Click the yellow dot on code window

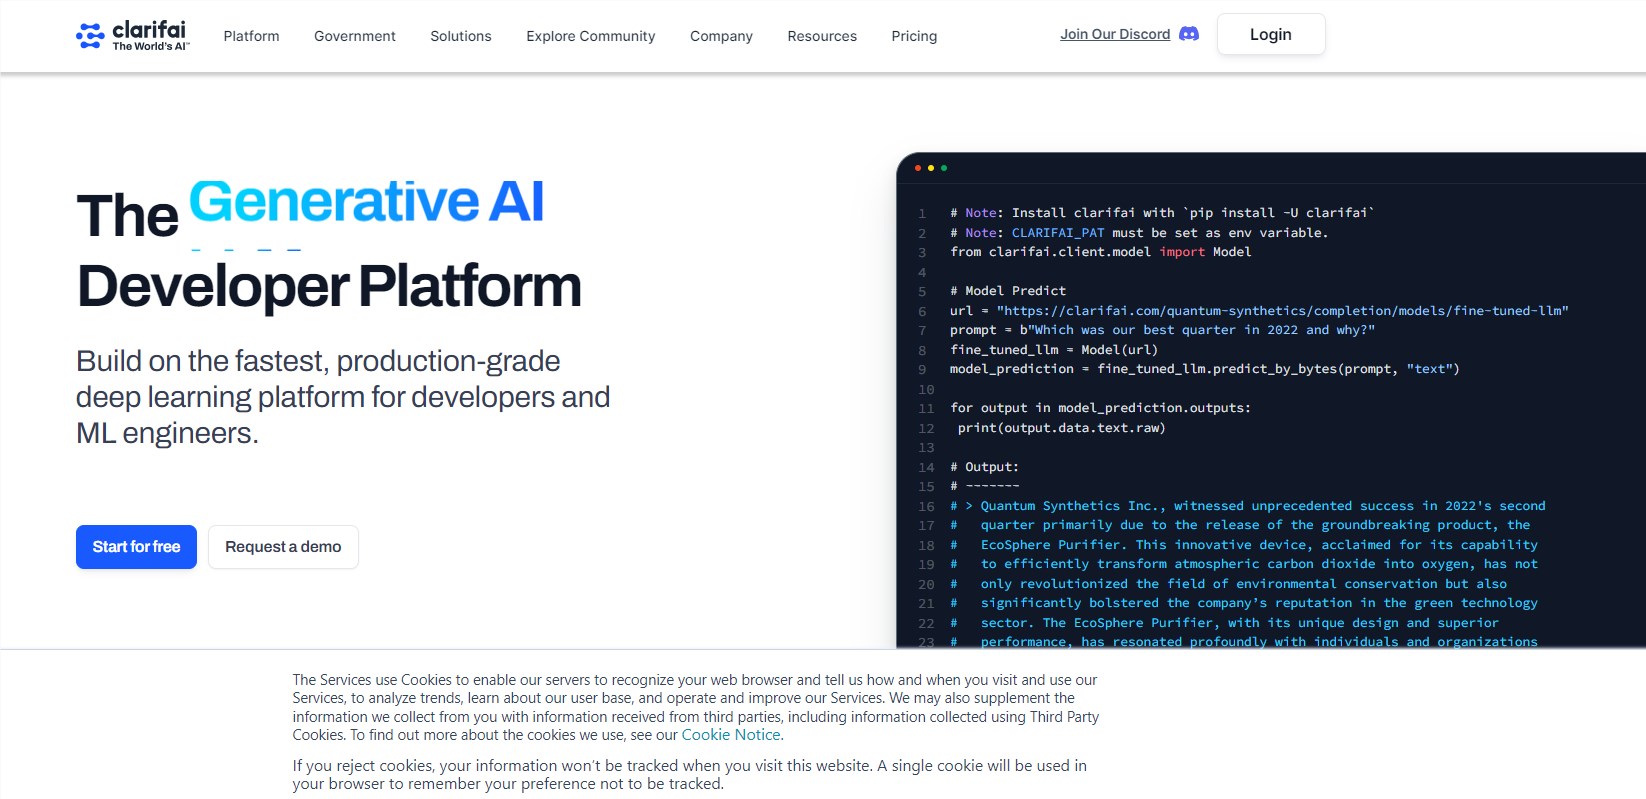pos(931,168)
